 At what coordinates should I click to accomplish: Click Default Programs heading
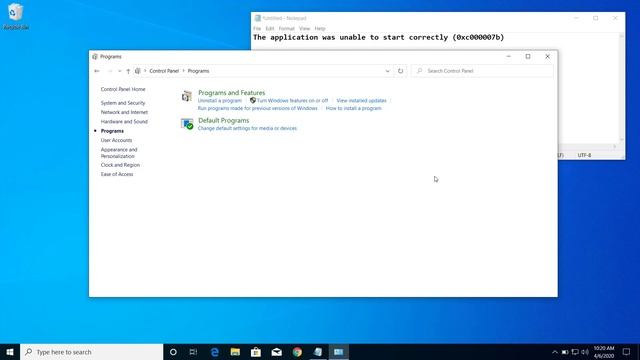coord(223,120)
